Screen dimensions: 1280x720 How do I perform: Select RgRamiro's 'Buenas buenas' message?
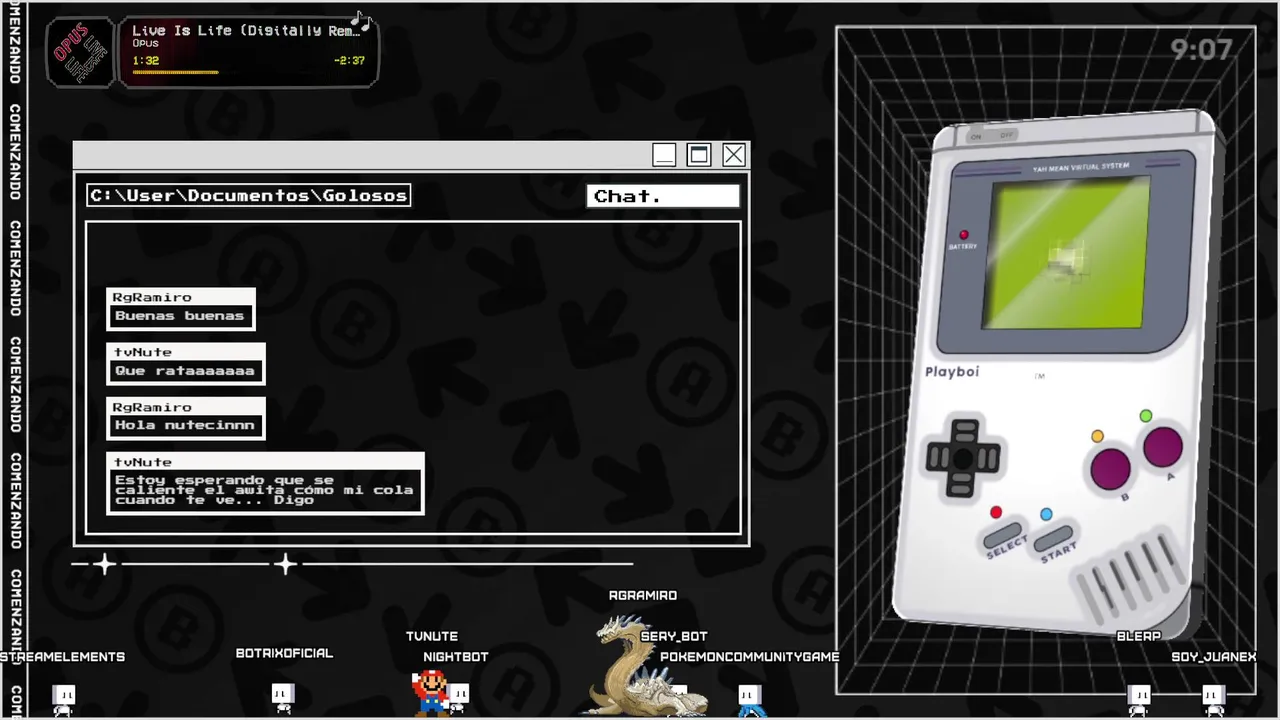click(x=181, y=308)
